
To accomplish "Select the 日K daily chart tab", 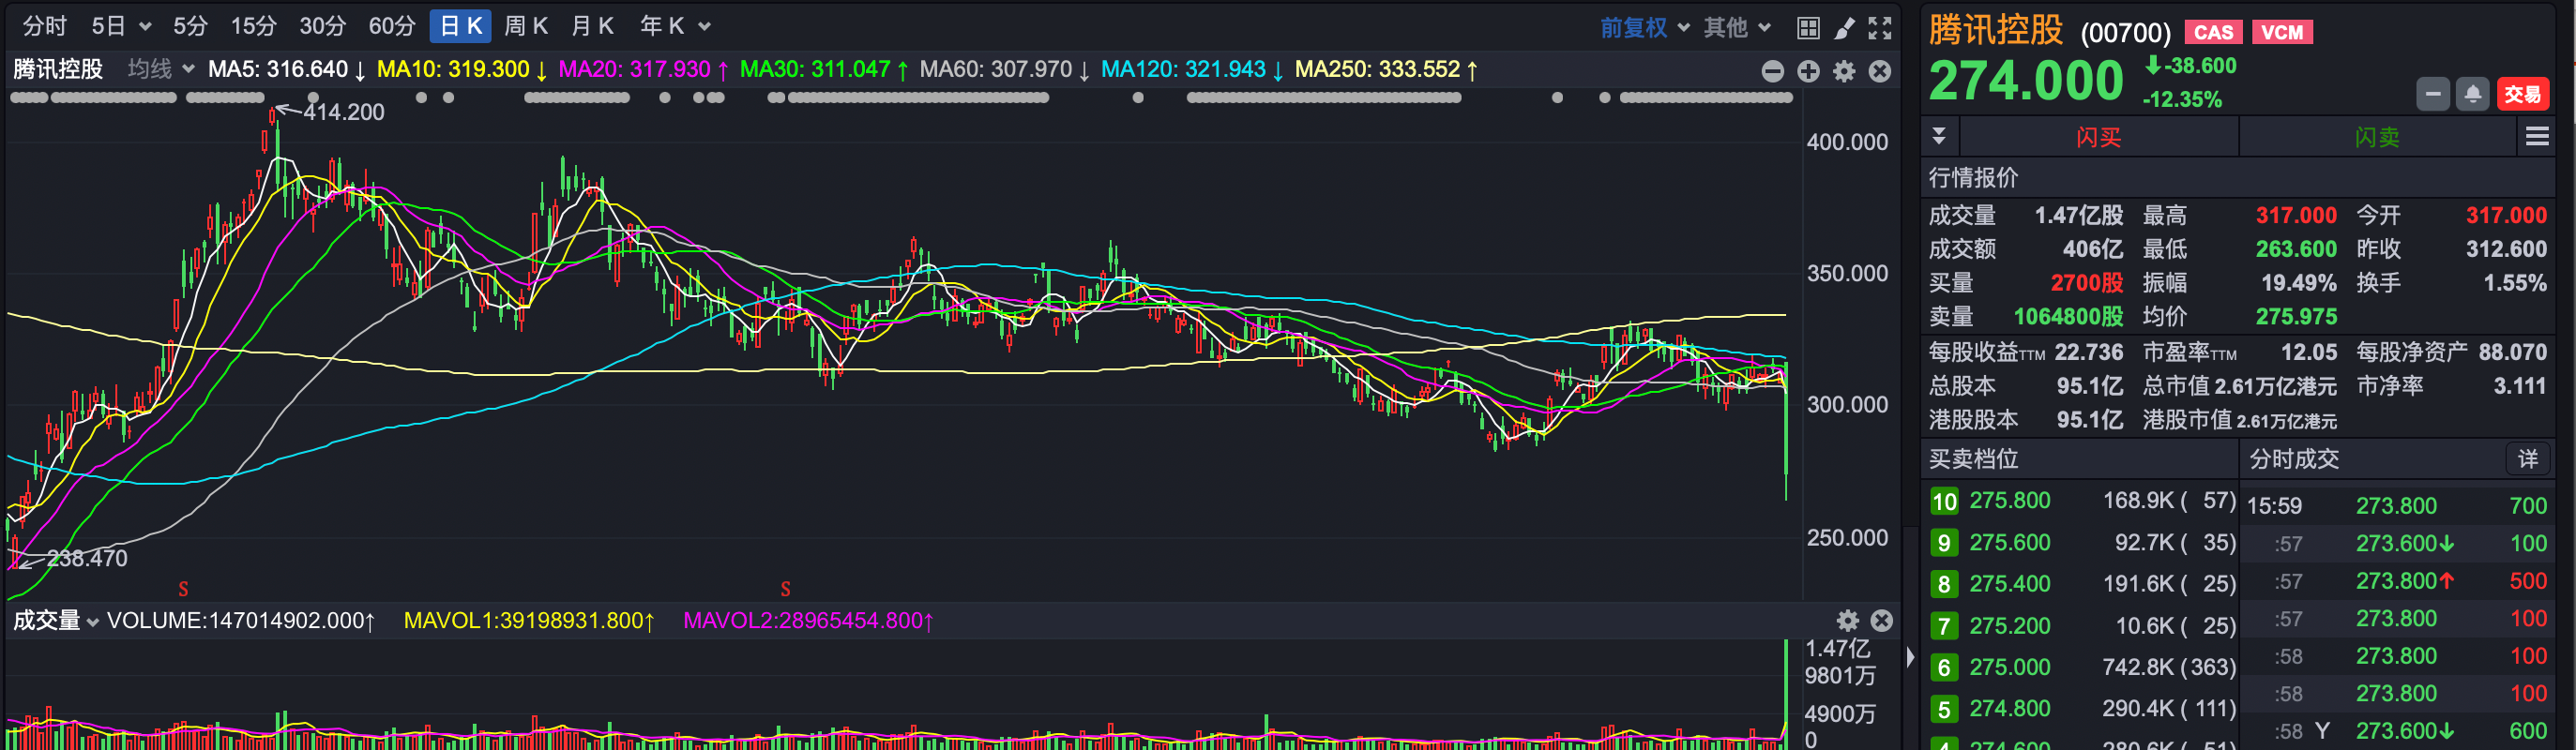I will click(460, 26).
